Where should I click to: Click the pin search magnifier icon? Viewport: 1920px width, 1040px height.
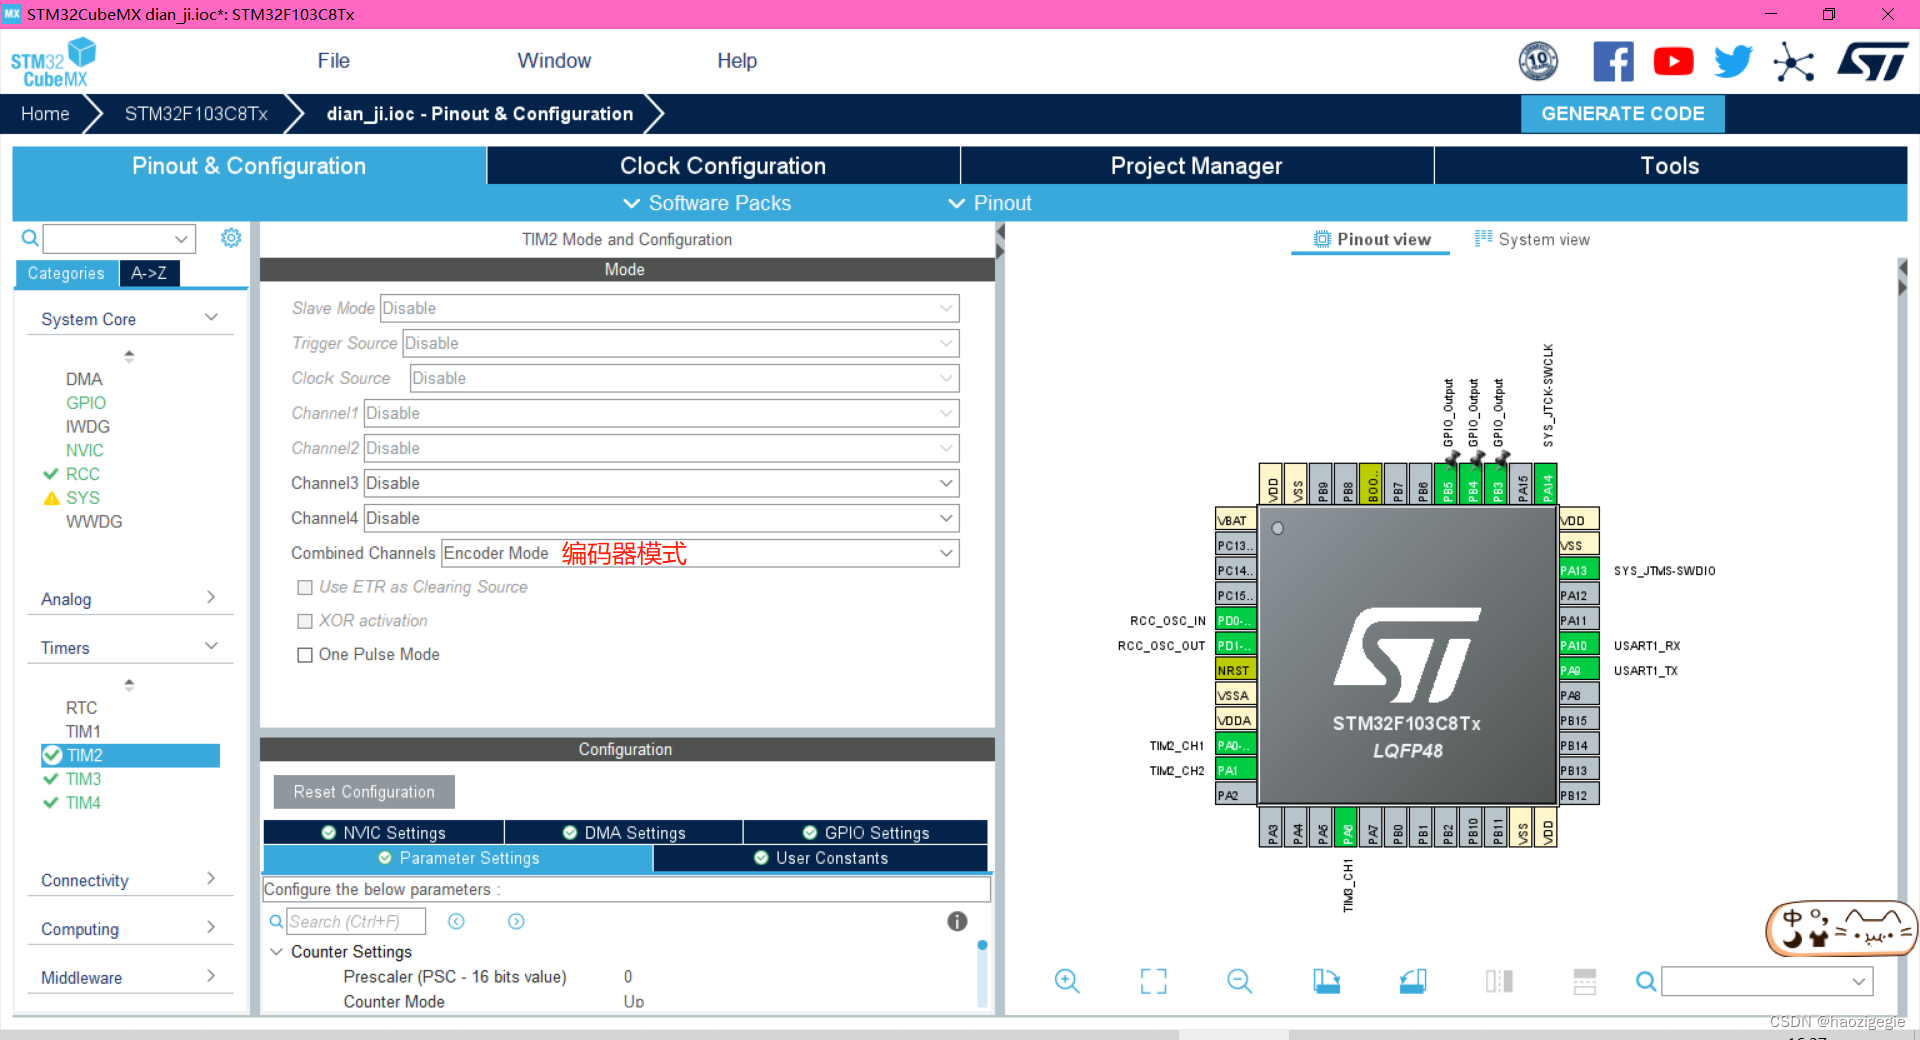(1645, 982)
